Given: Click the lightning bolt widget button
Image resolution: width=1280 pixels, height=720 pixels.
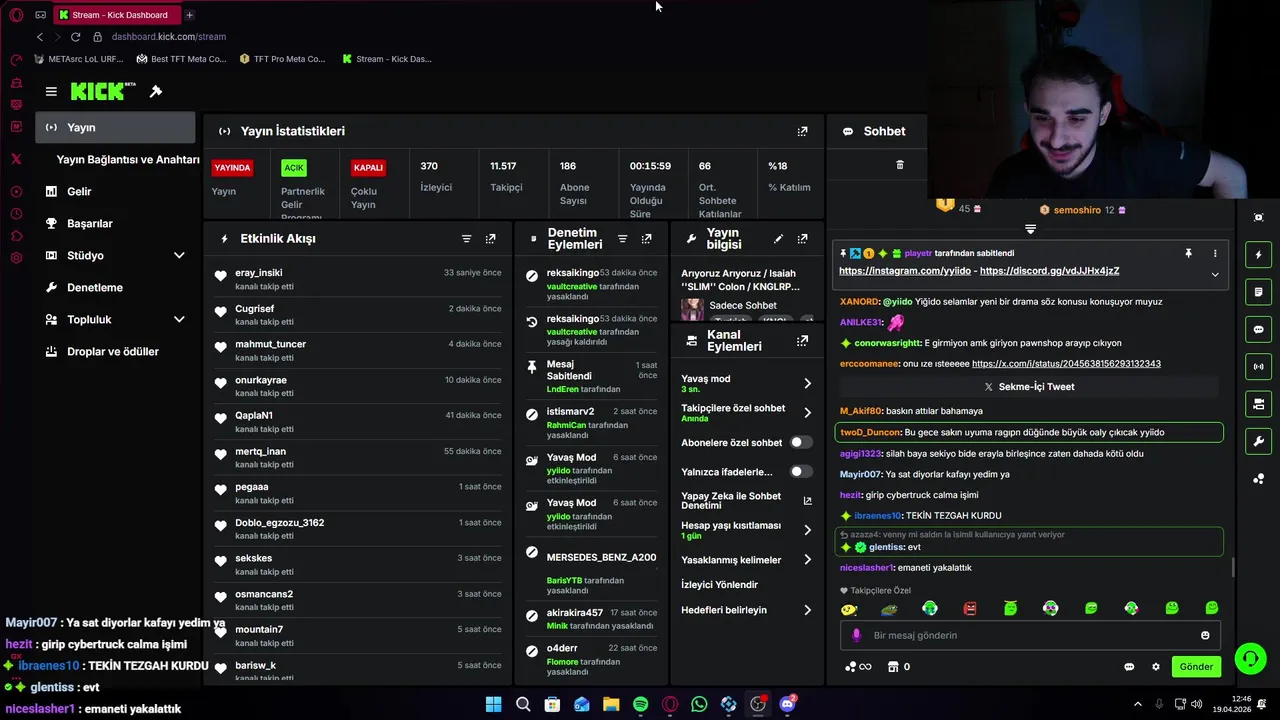Looking at the screenshot, I should pyautogui.click(x=1258, y=254).
